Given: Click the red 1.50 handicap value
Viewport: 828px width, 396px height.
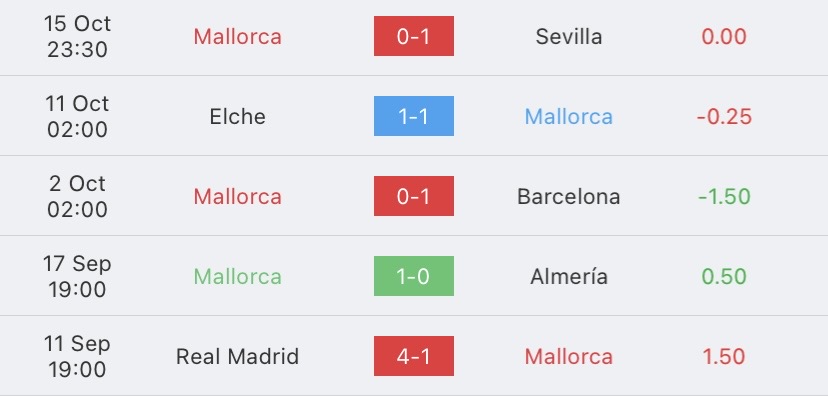Looking at the screenshot, I should (x=724, y=356).
